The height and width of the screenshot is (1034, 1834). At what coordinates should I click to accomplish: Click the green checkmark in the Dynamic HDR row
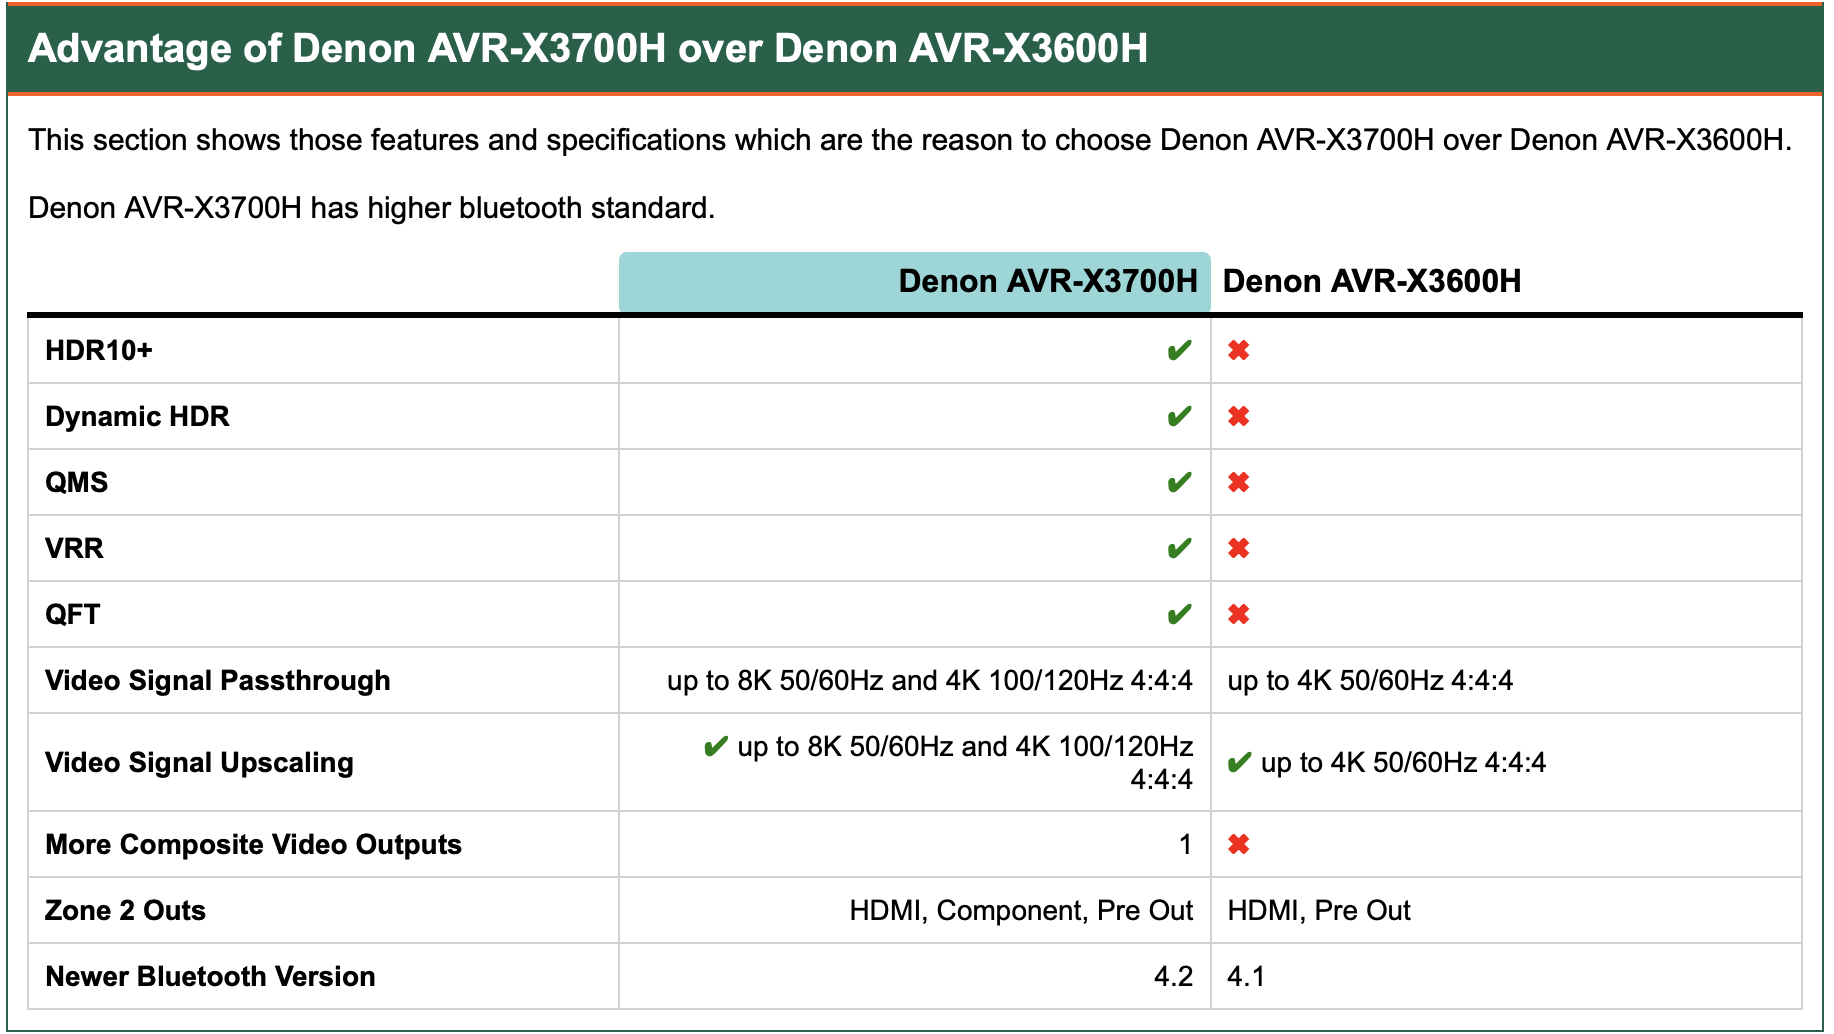coord(1179,417)
